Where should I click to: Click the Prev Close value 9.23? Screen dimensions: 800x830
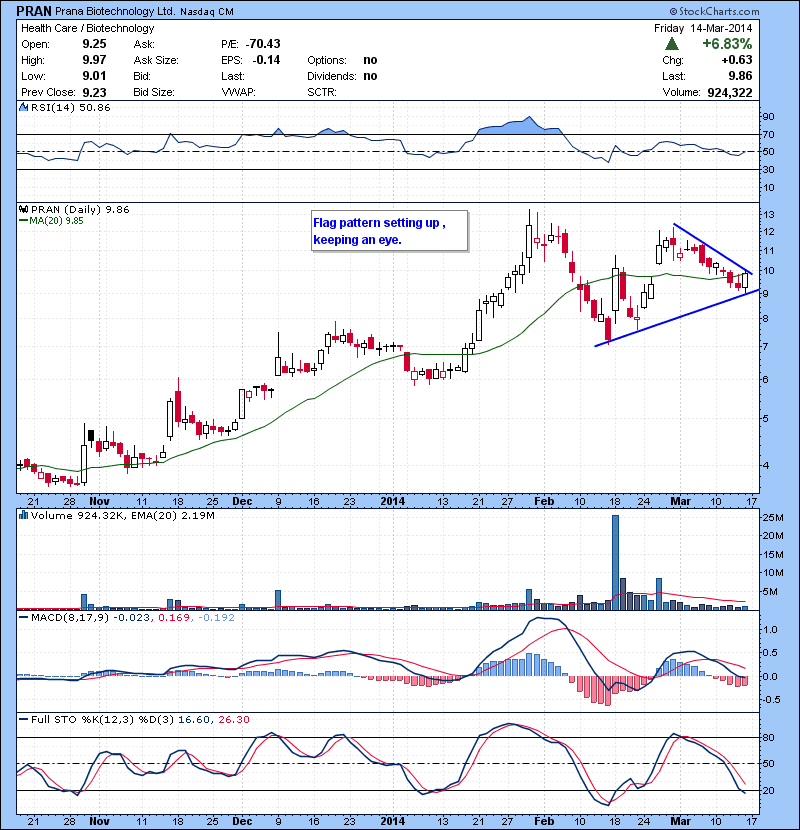[94, 92]
